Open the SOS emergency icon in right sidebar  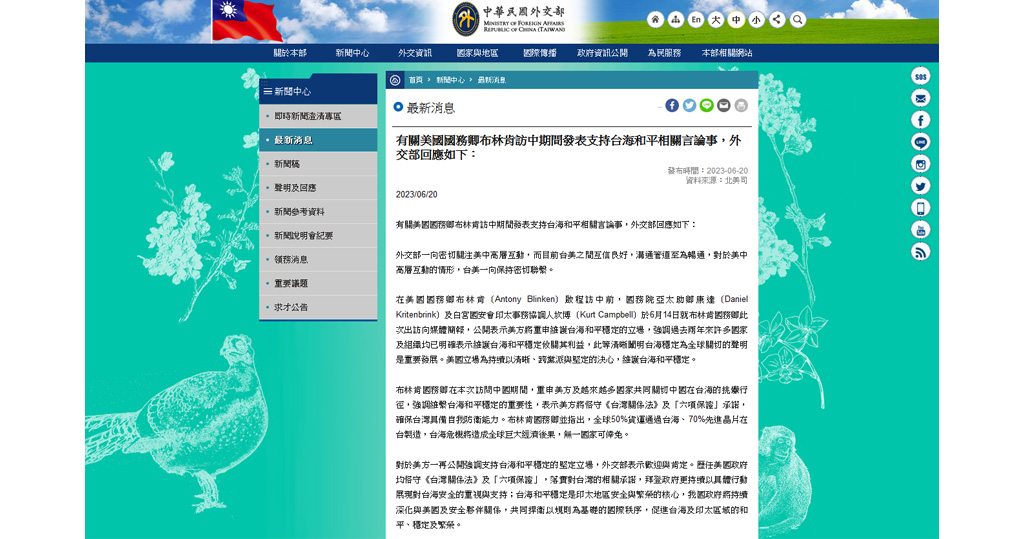click(x=920, y=76)
